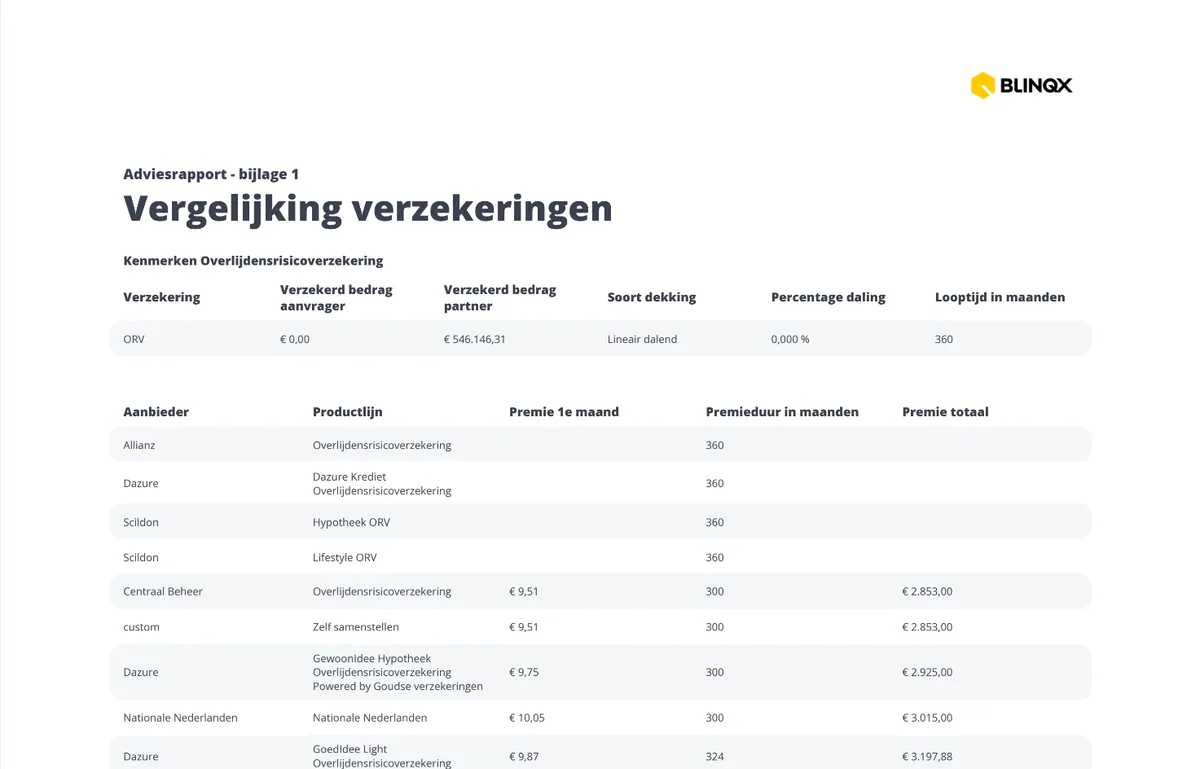
Task: Click the '0,000 %' value
Action: click(x=790, y=339)
